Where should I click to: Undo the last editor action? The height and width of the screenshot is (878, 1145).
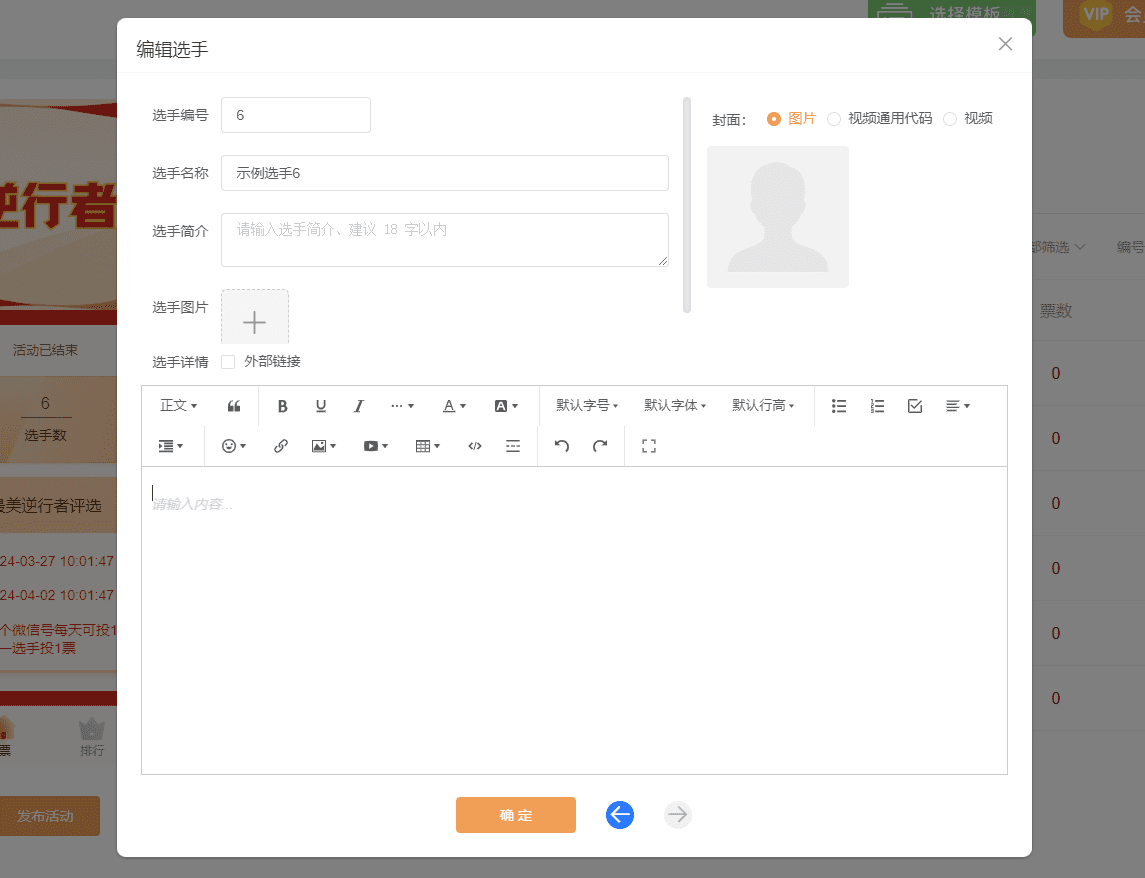[561, 445]
